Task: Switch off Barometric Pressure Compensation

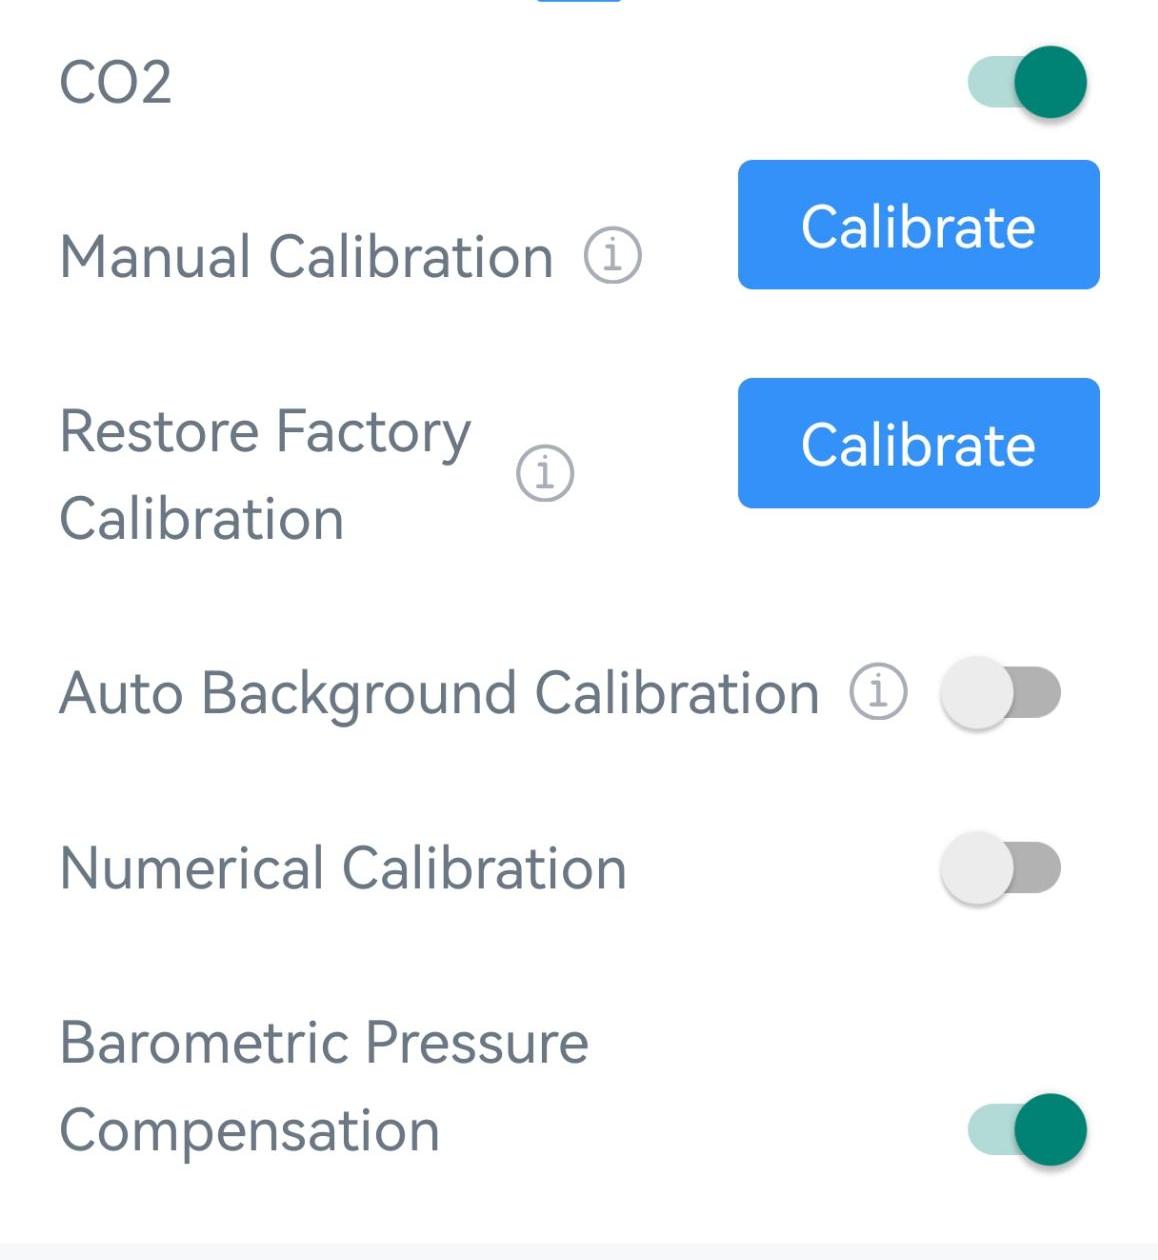Action: (1028, 1130)
